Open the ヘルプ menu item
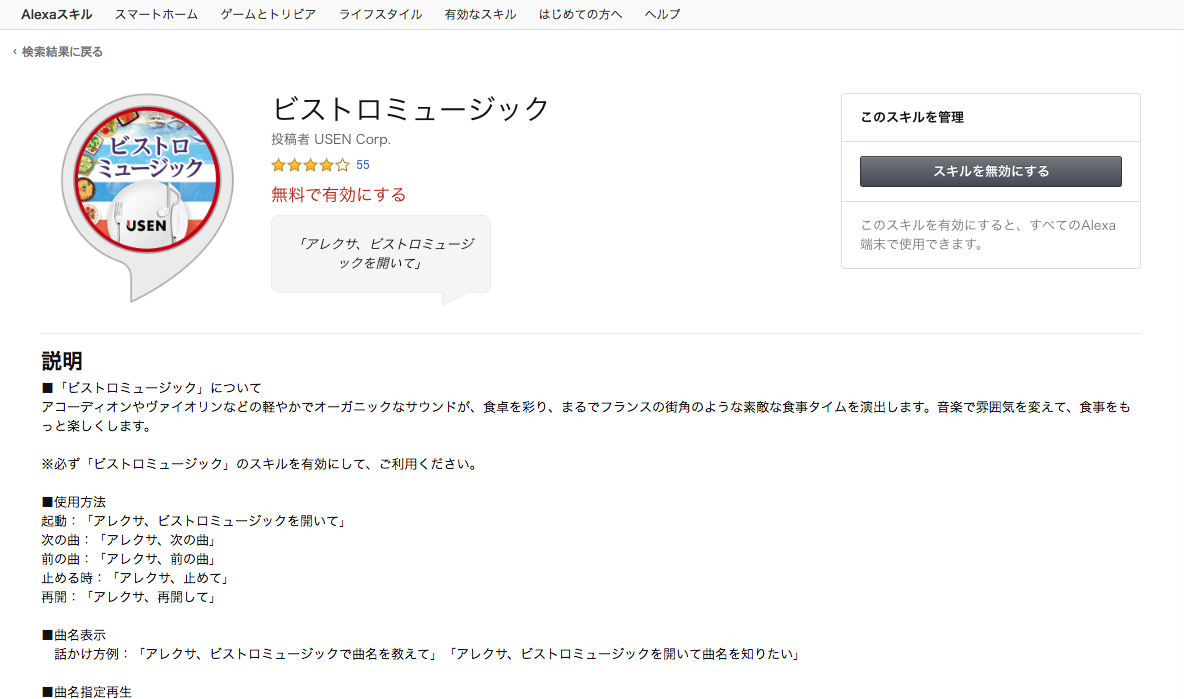 coord(662,14)
